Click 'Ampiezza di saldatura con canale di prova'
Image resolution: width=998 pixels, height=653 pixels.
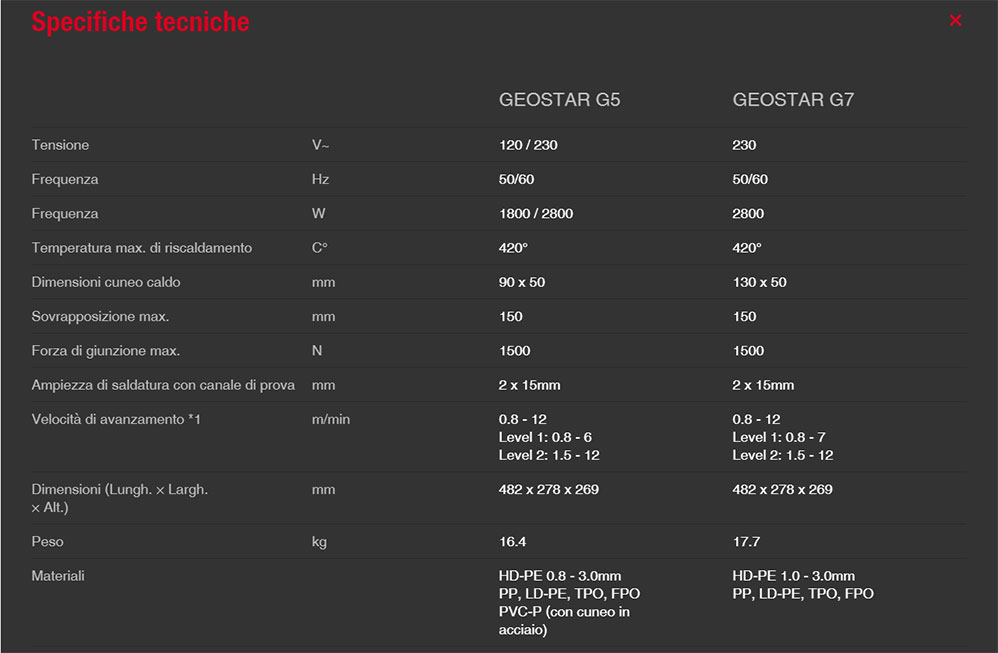point(163,386)
